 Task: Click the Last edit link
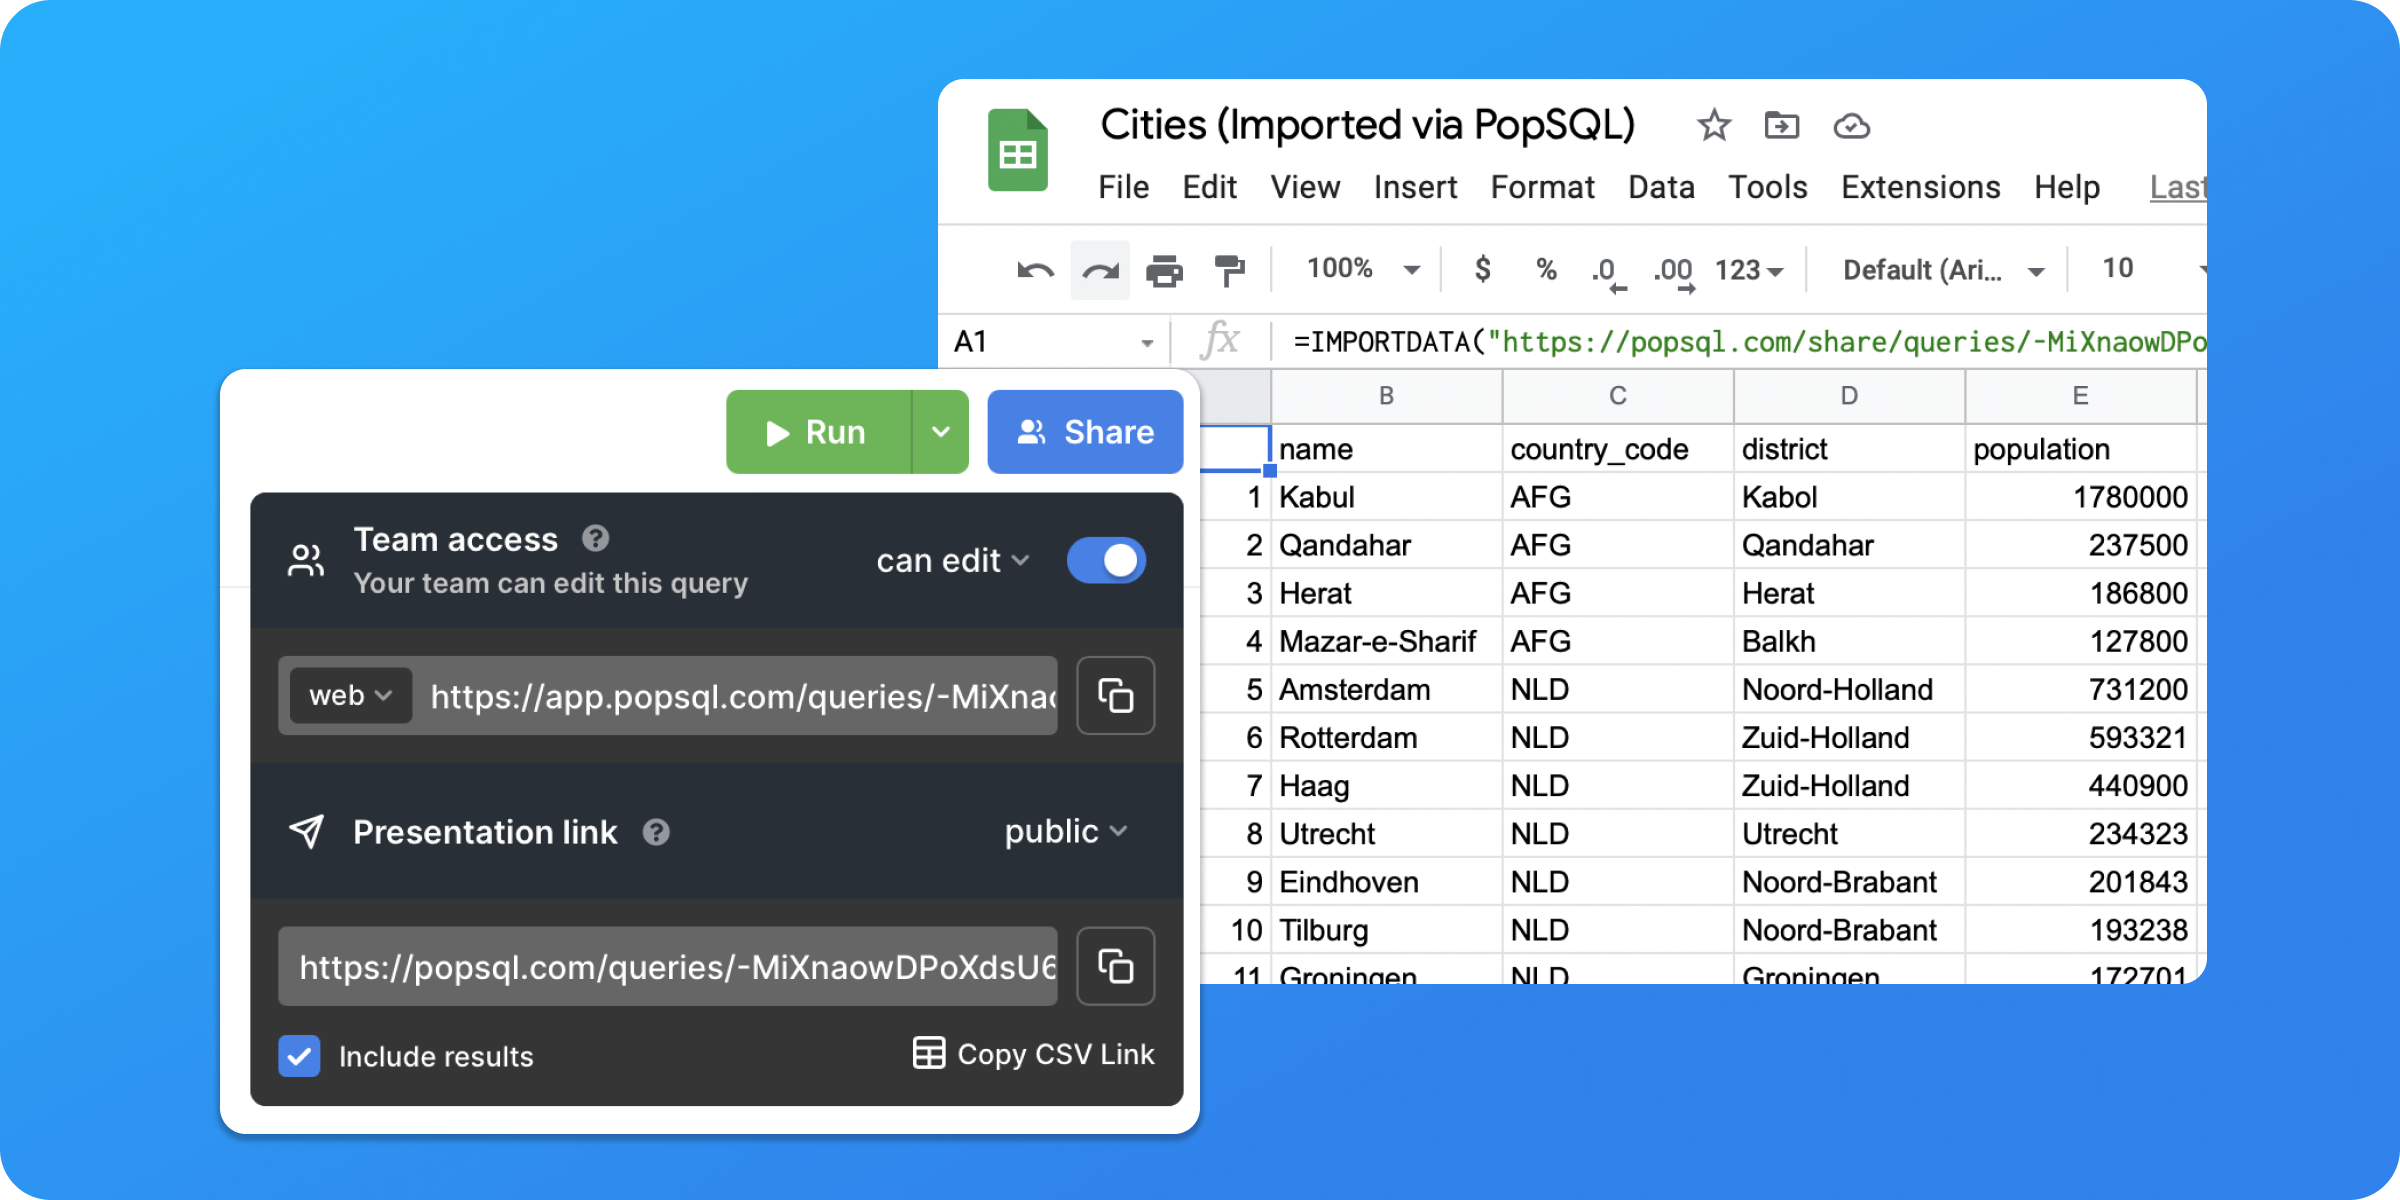[x=2178, y=187]
